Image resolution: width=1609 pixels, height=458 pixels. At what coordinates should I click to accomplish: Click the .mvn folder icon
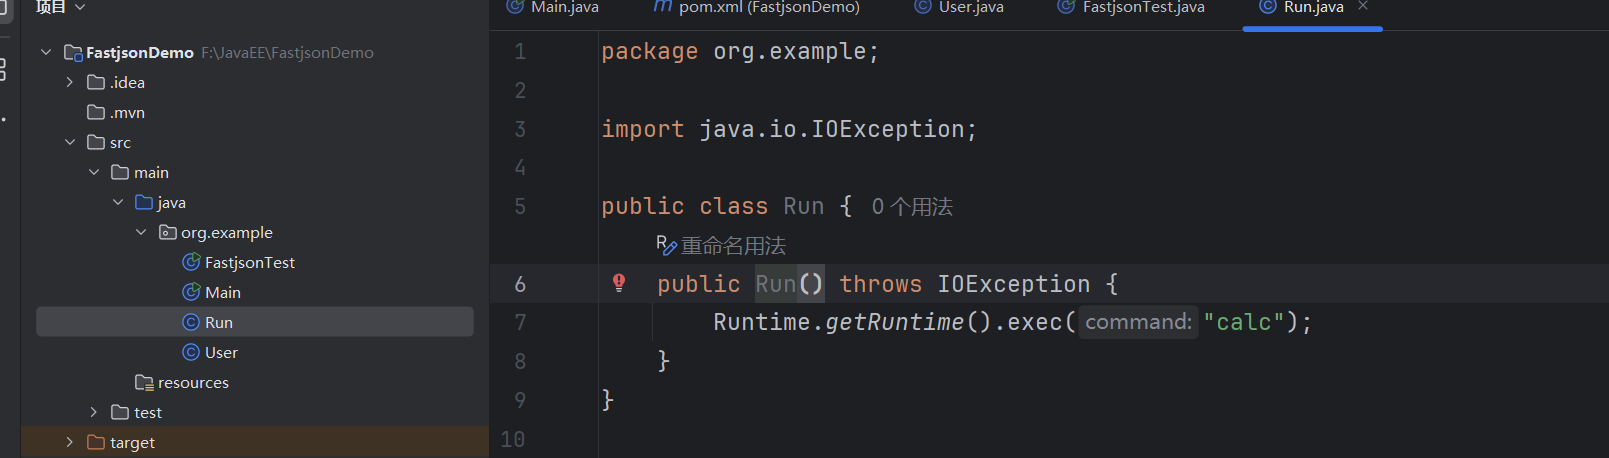click(96, 112)
